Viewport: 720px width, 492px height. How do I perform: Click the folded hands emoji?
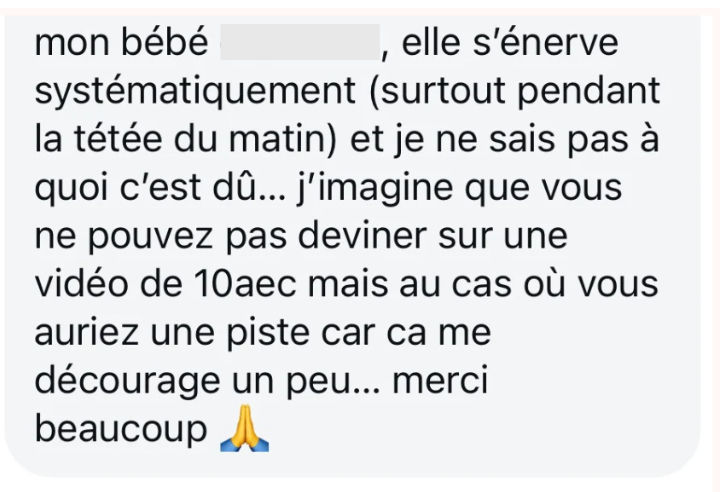coord(244,428)
